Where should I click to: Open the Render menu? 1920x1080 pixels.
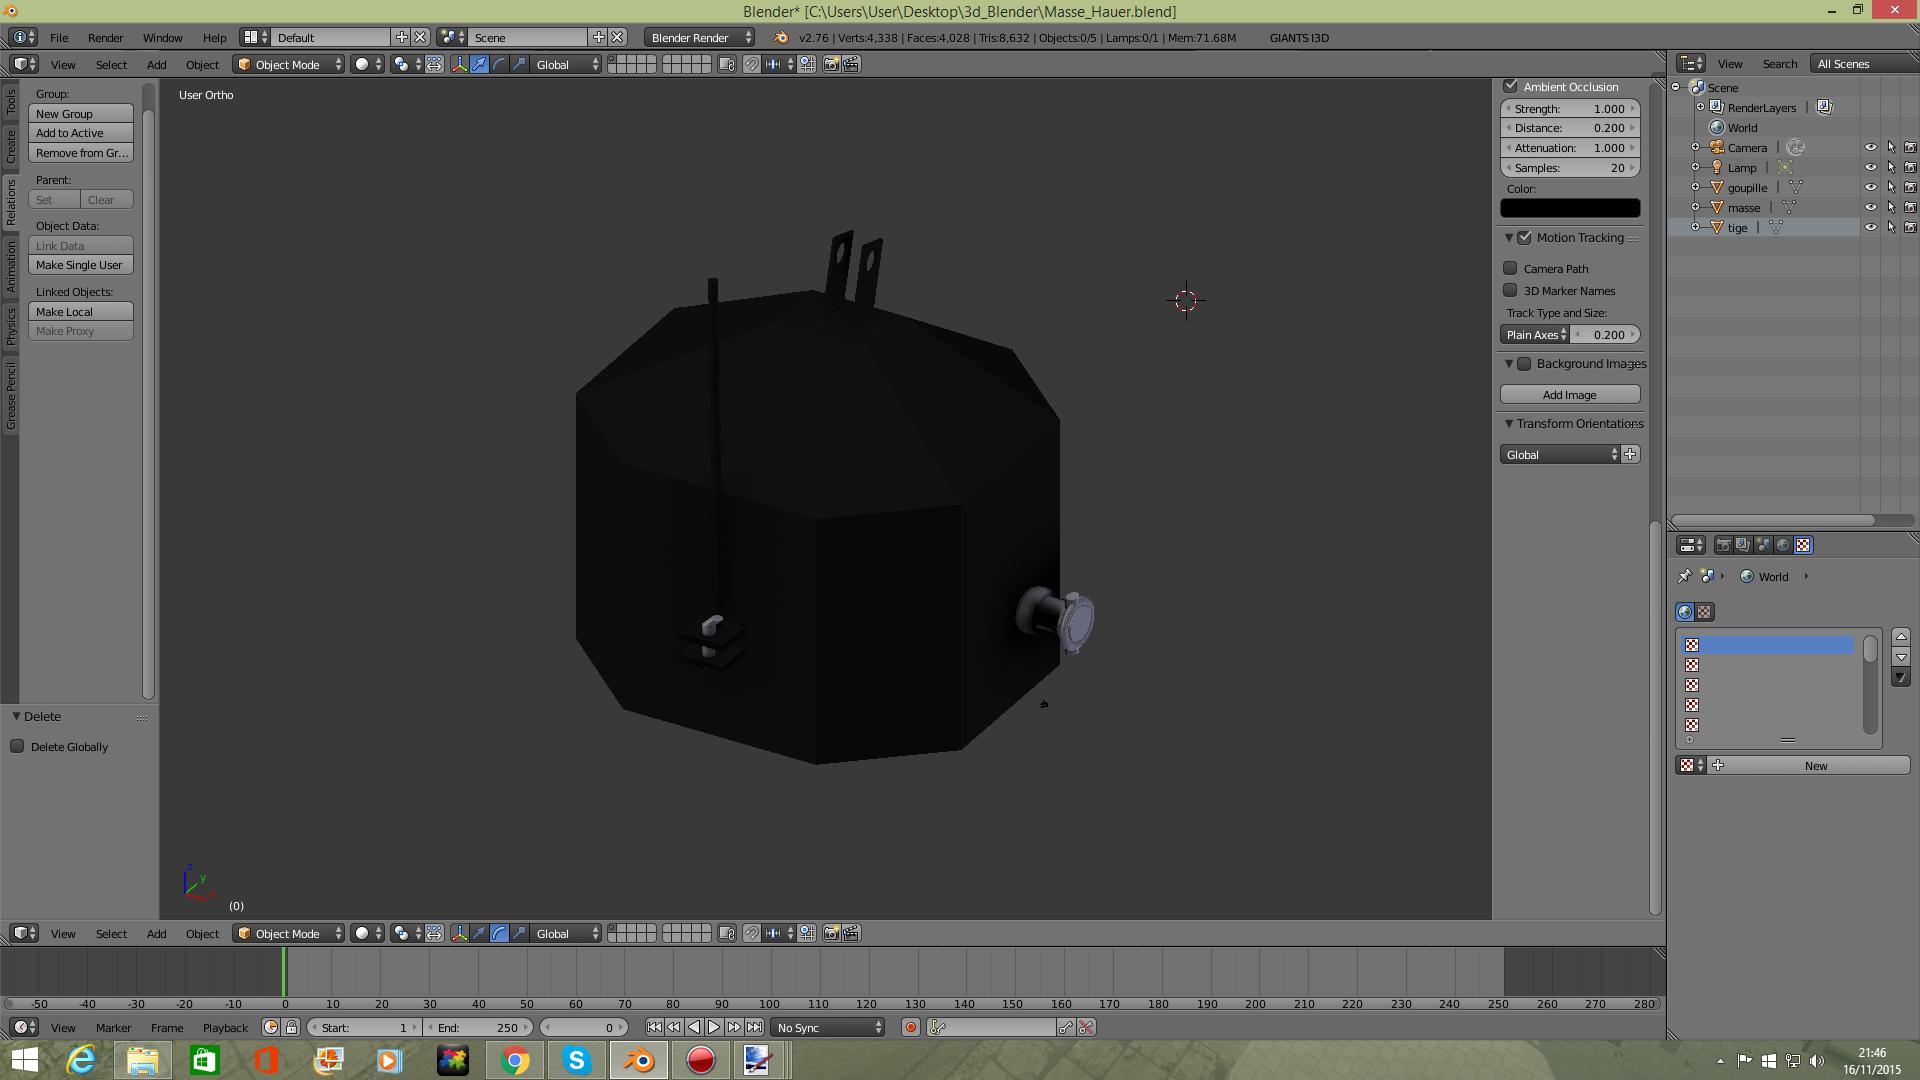pos(105,37)
